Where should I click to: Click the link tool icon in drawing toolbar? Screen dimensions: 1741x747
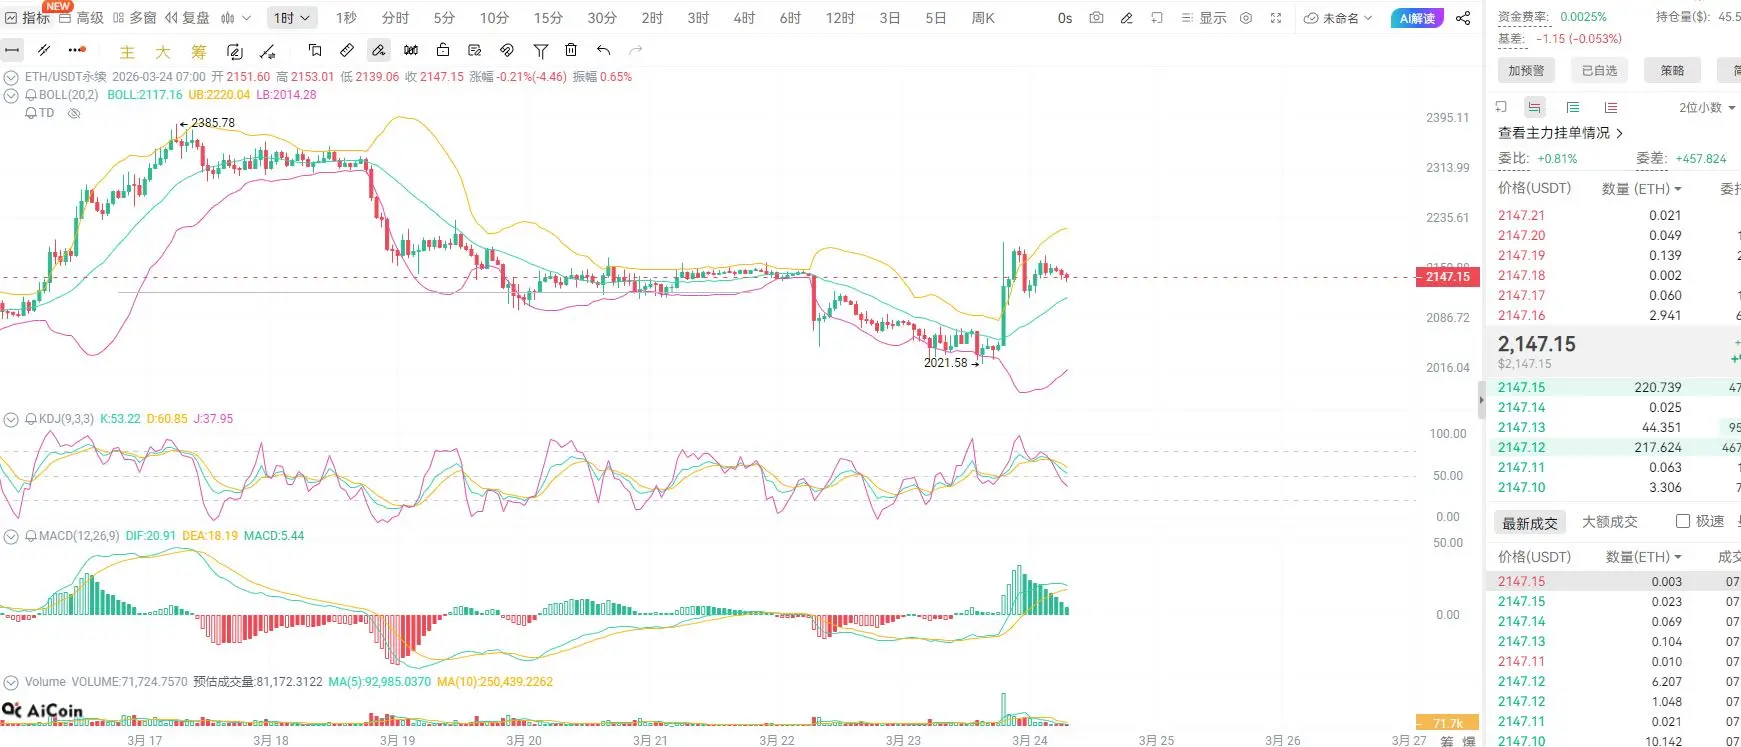pyautogui.click(x=507, y=50)
